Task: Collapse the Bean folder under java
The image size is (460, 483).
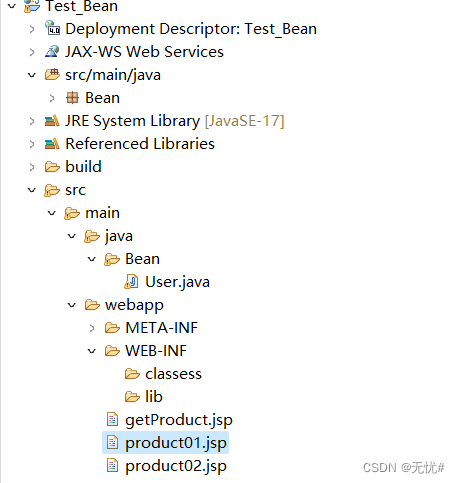Action: pyautogui.click(x=92, y=259)
